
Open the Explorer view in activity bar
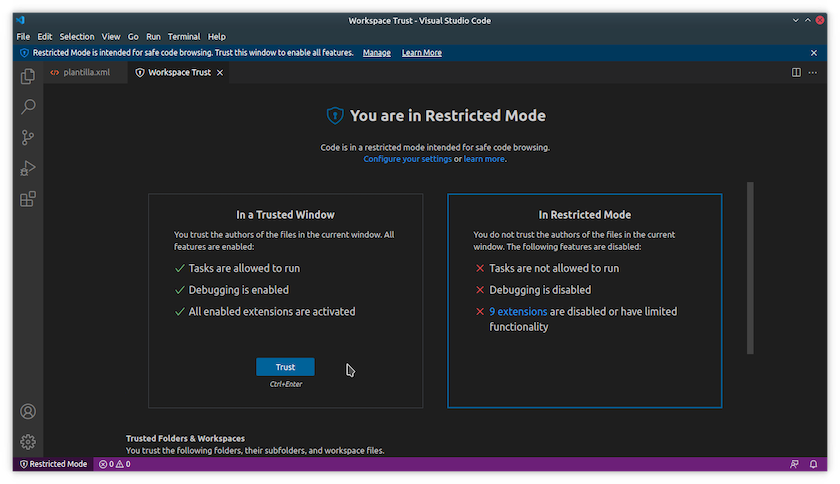tap(28, 75)
